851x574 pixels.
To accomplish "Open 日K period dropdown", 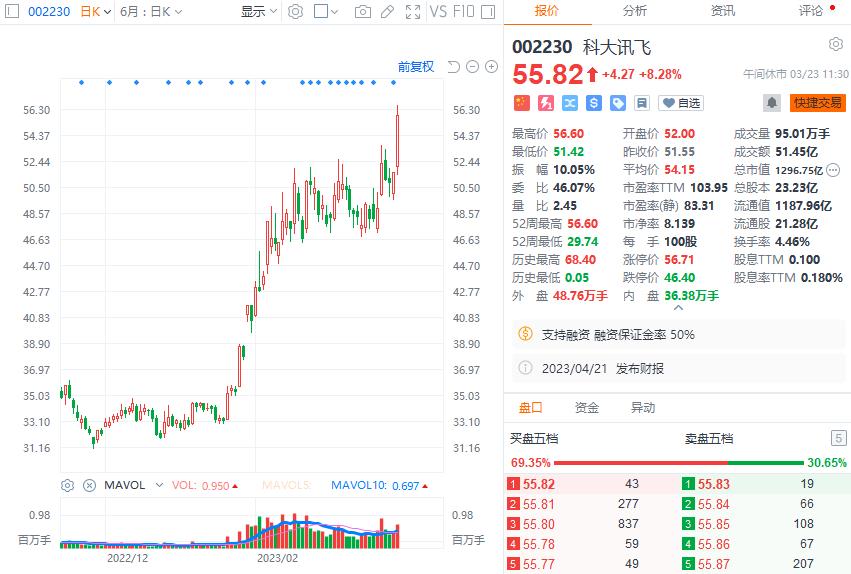I will coord(96,11).
